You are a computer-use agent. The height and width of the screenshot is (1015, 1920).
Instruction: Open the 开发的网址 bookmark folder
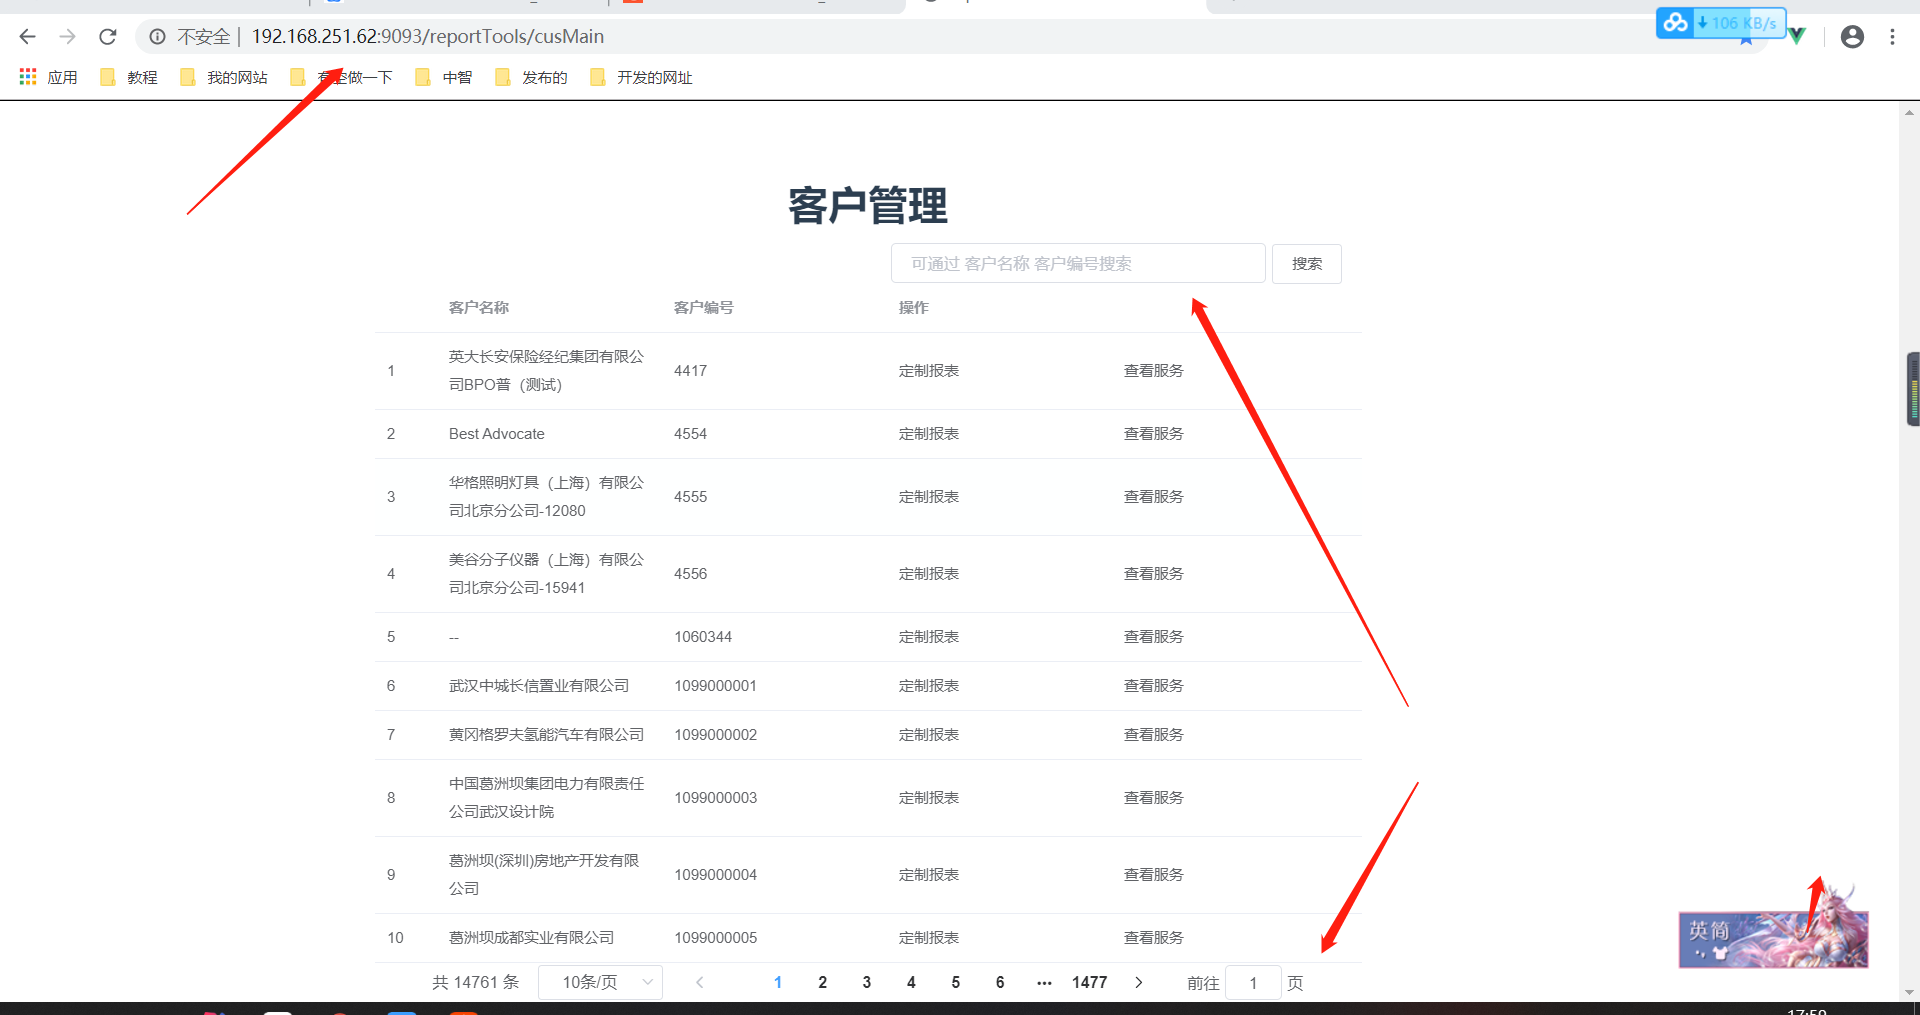[641, 77]
